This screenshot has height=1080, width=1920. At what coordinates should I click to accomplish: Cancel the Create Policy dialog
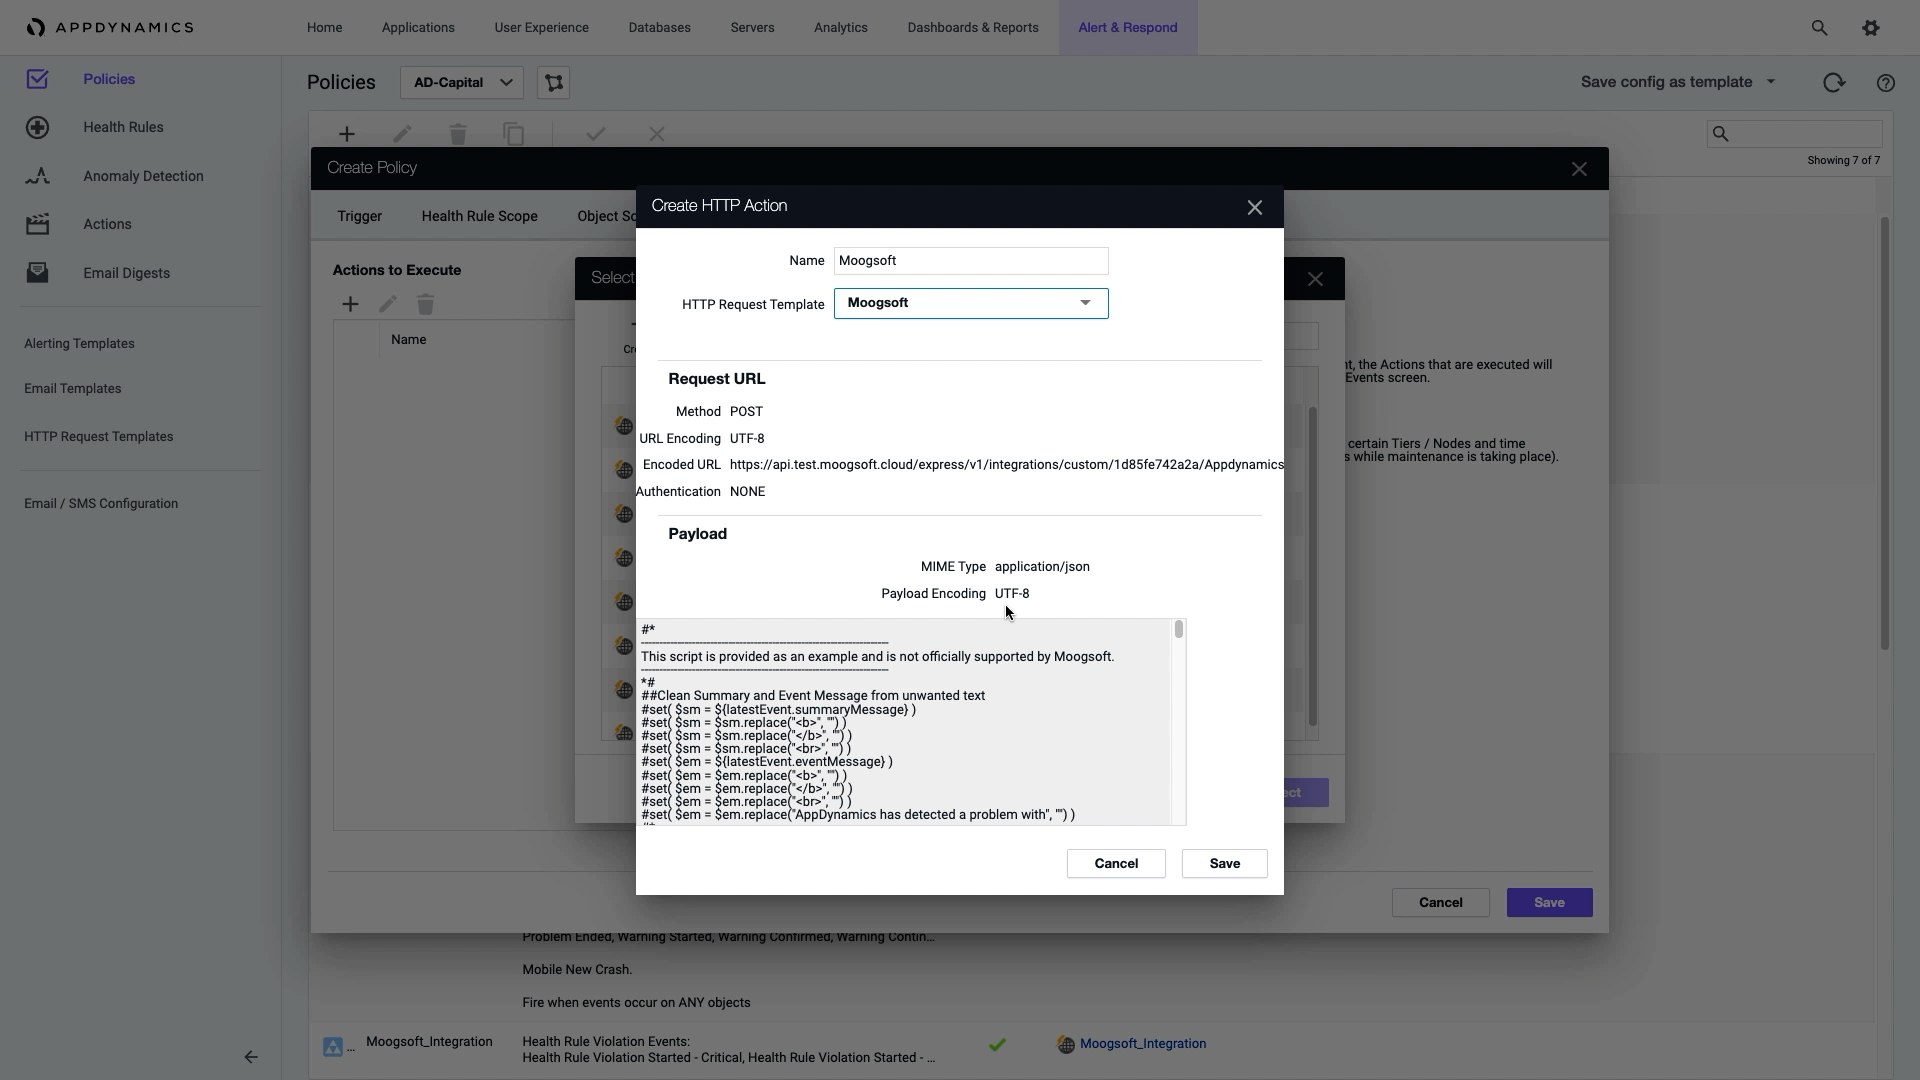click(1440, 903)
